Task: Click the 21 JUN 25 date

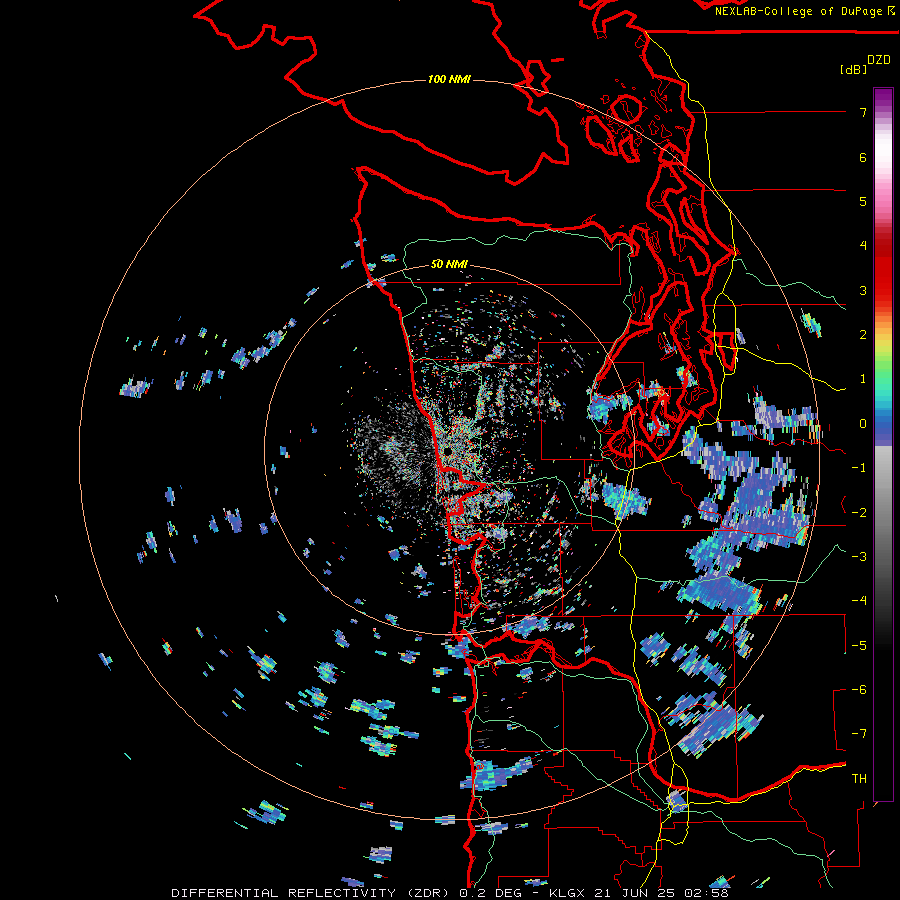Action: [x=635, y=893]
